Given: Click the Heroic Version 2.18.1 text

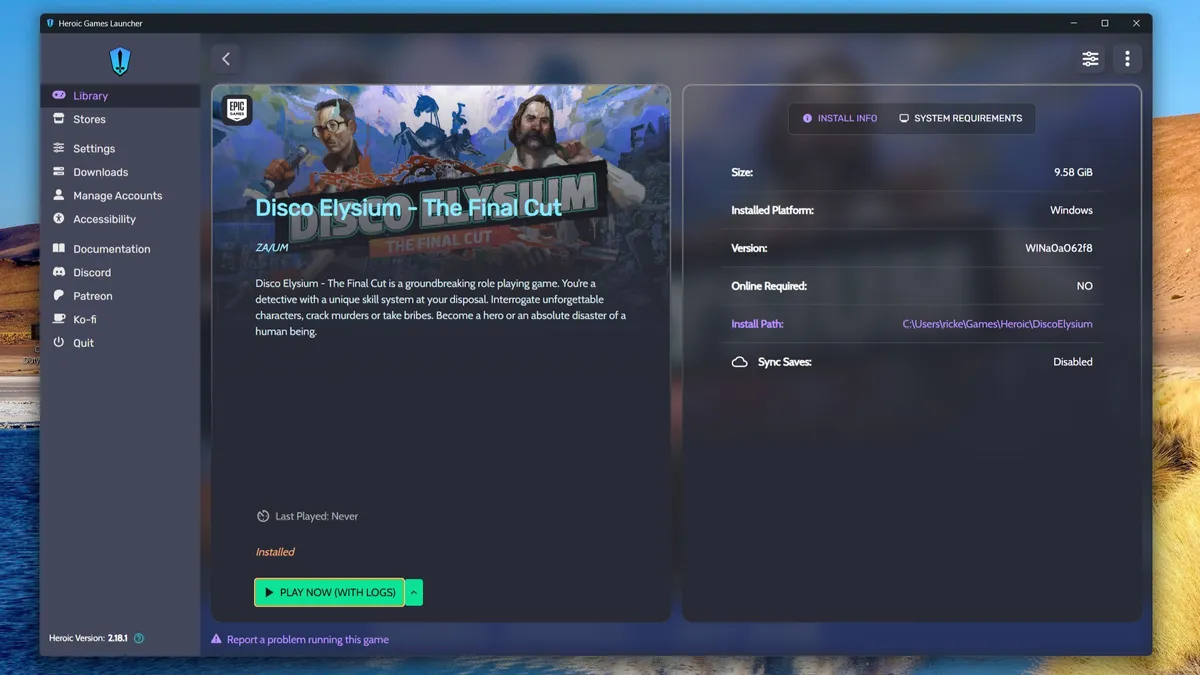Looking at the screenshot, I should click(x=88, y=638).
